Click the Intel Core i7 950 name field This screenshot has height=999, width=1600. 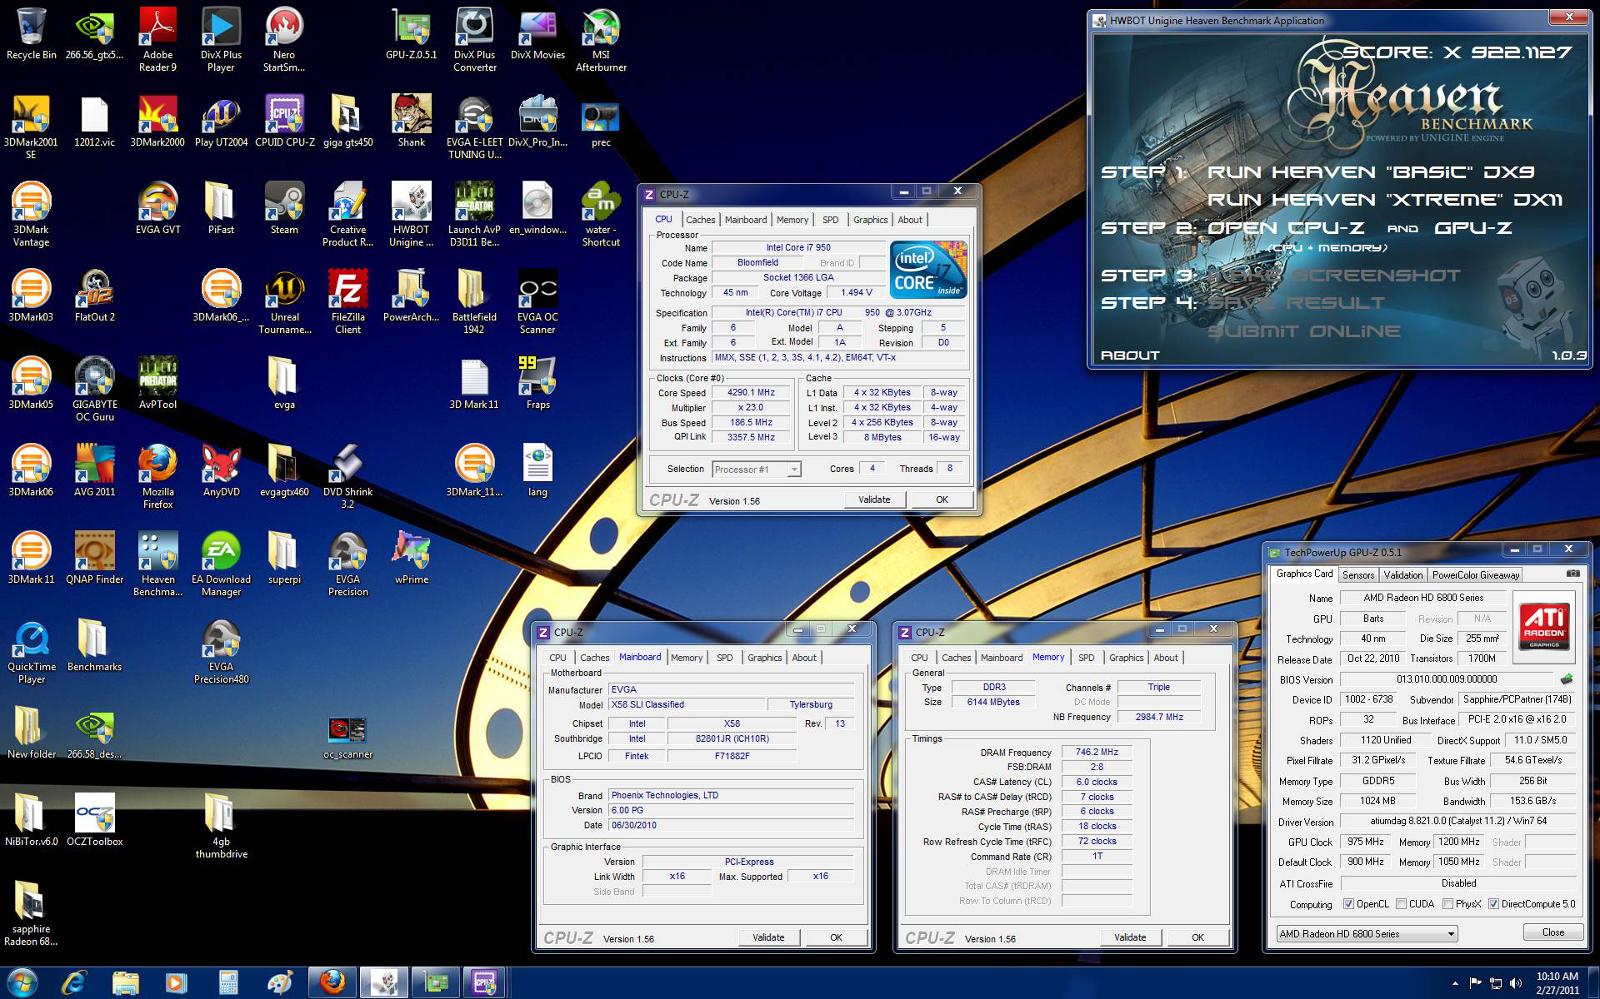pyautogui.click(x=798, y=248)
